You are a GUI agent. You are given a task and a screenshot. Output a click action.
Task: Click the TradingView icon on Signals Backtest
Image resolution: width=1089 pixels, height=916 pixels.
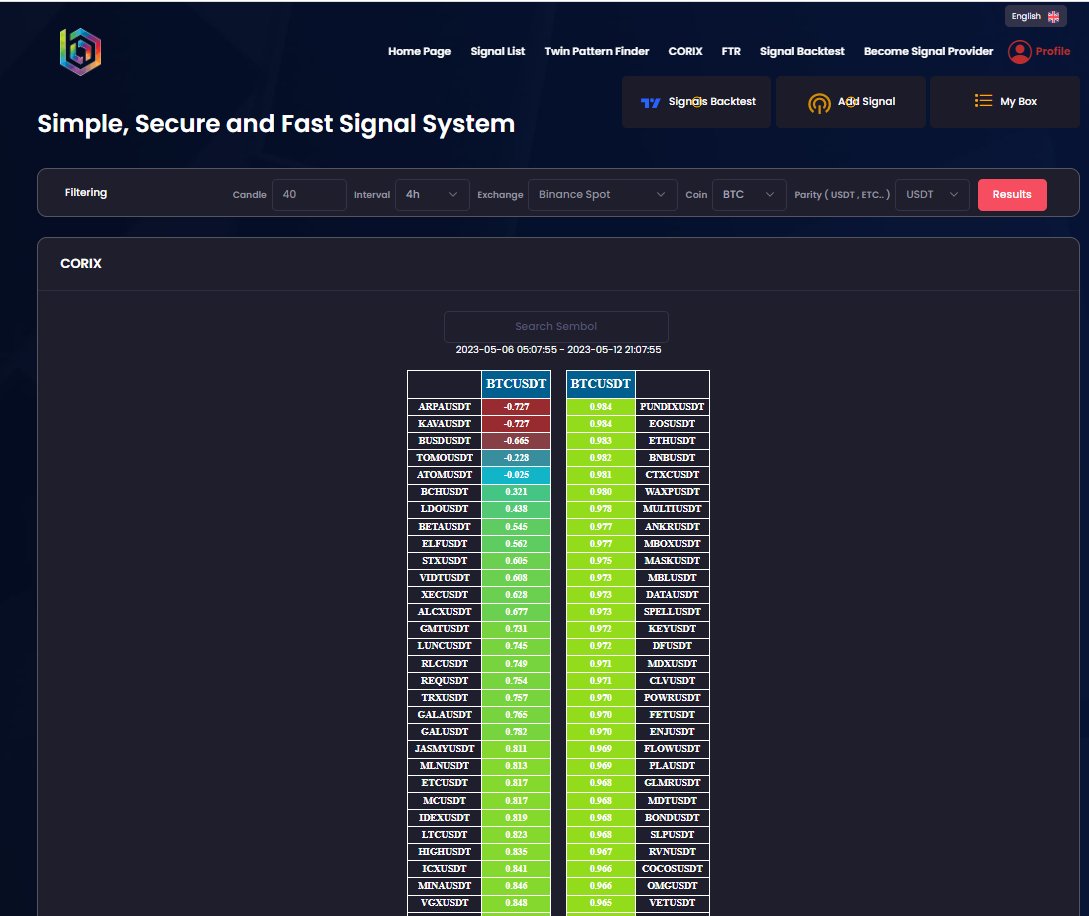[651, 103]
